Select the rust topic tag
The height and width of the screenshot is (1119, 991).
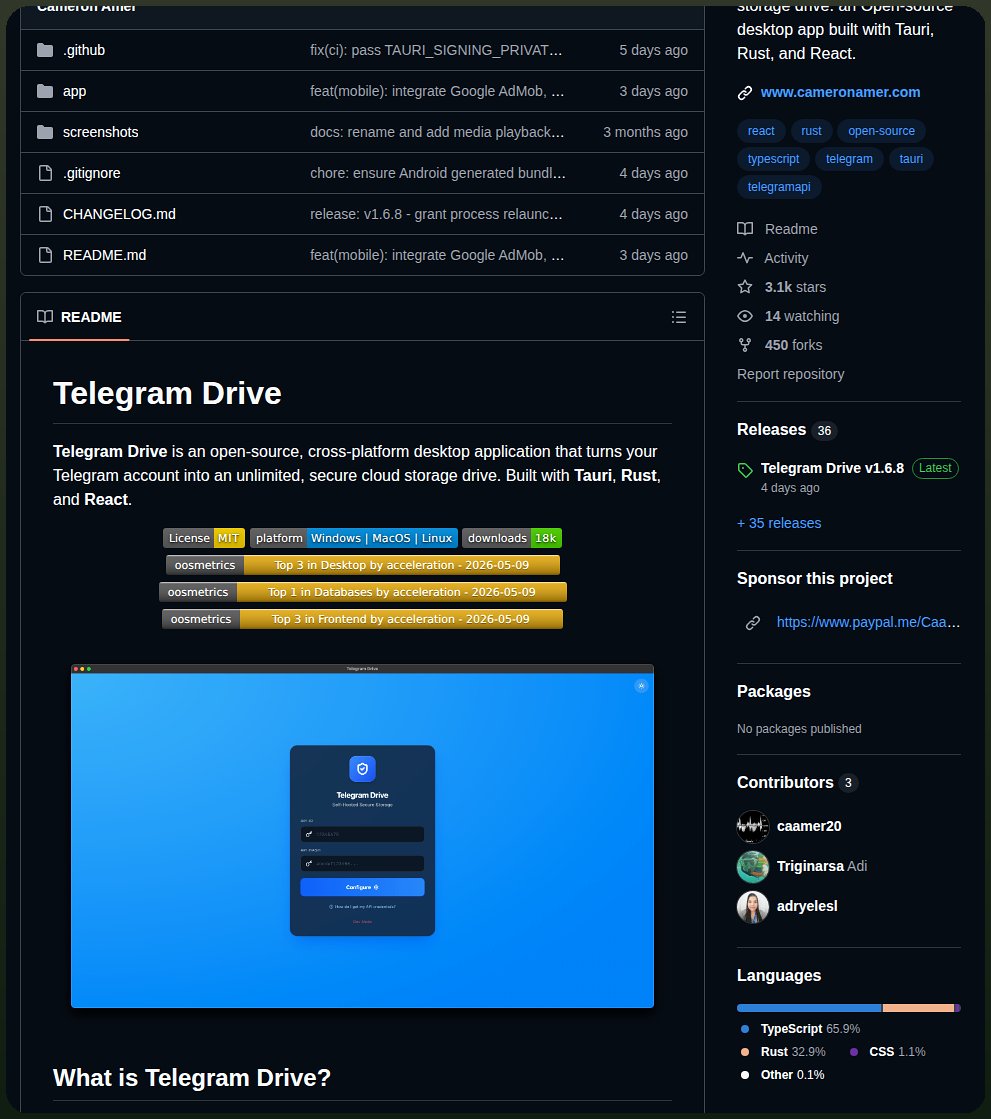tap(811, 131)
